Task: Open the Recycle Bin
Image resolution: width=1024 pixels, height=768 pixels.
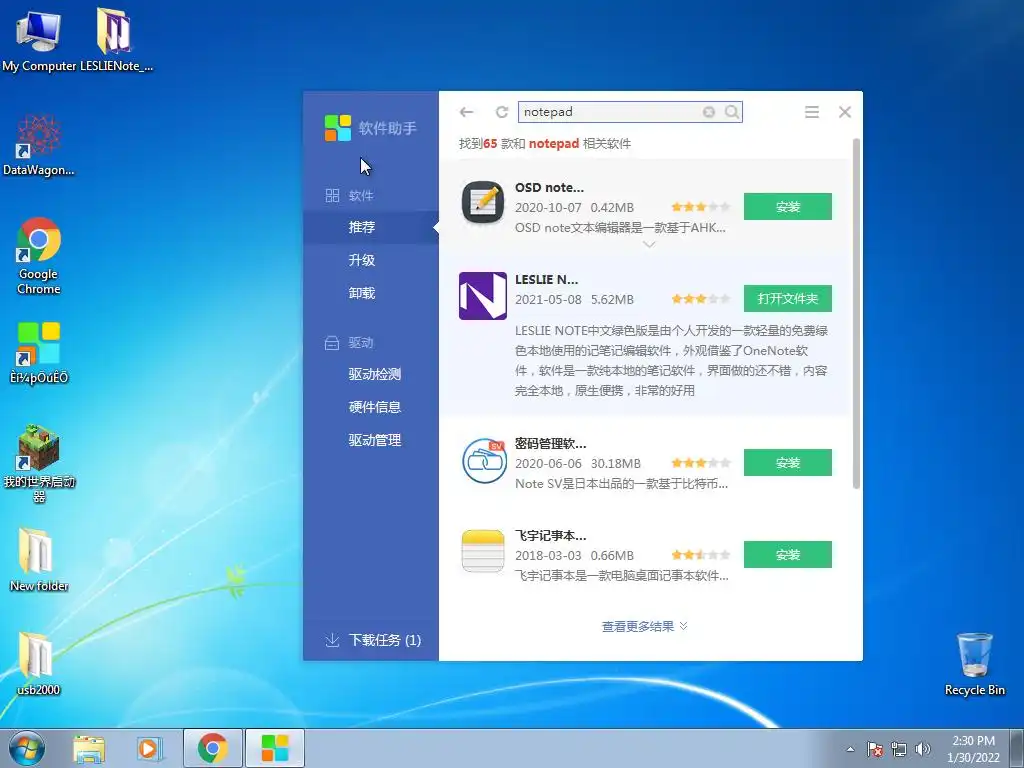Action: click(x=974, y=664)
